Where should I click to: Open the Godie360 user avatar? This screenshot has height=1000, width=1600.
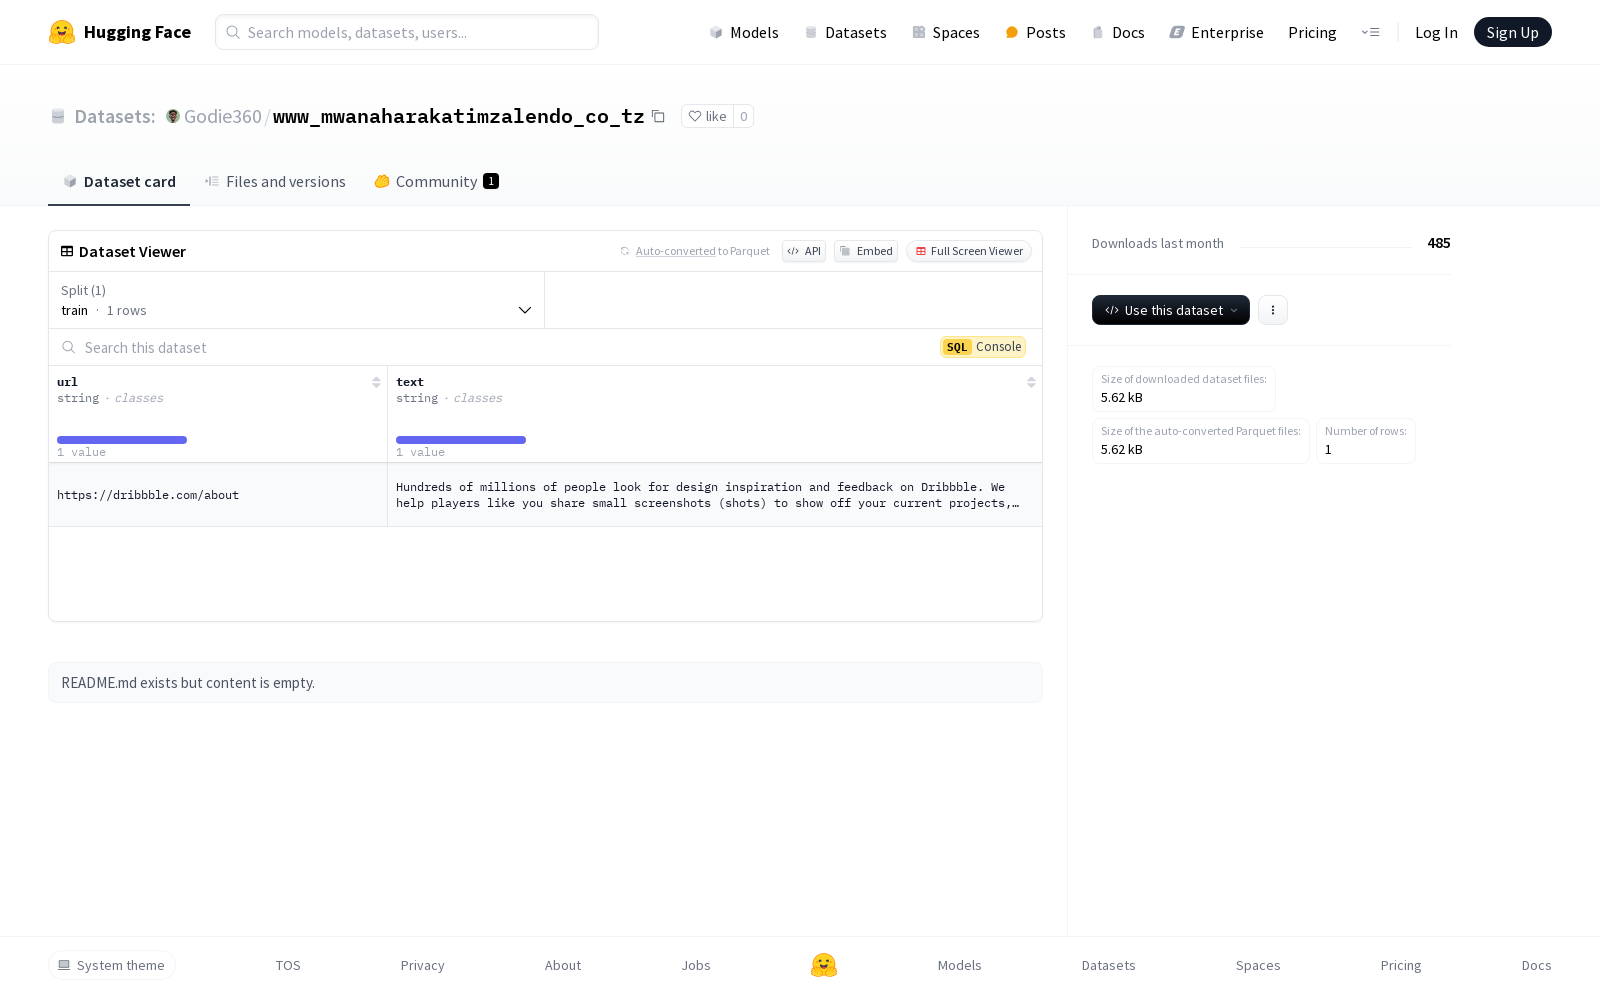(173, 116)
